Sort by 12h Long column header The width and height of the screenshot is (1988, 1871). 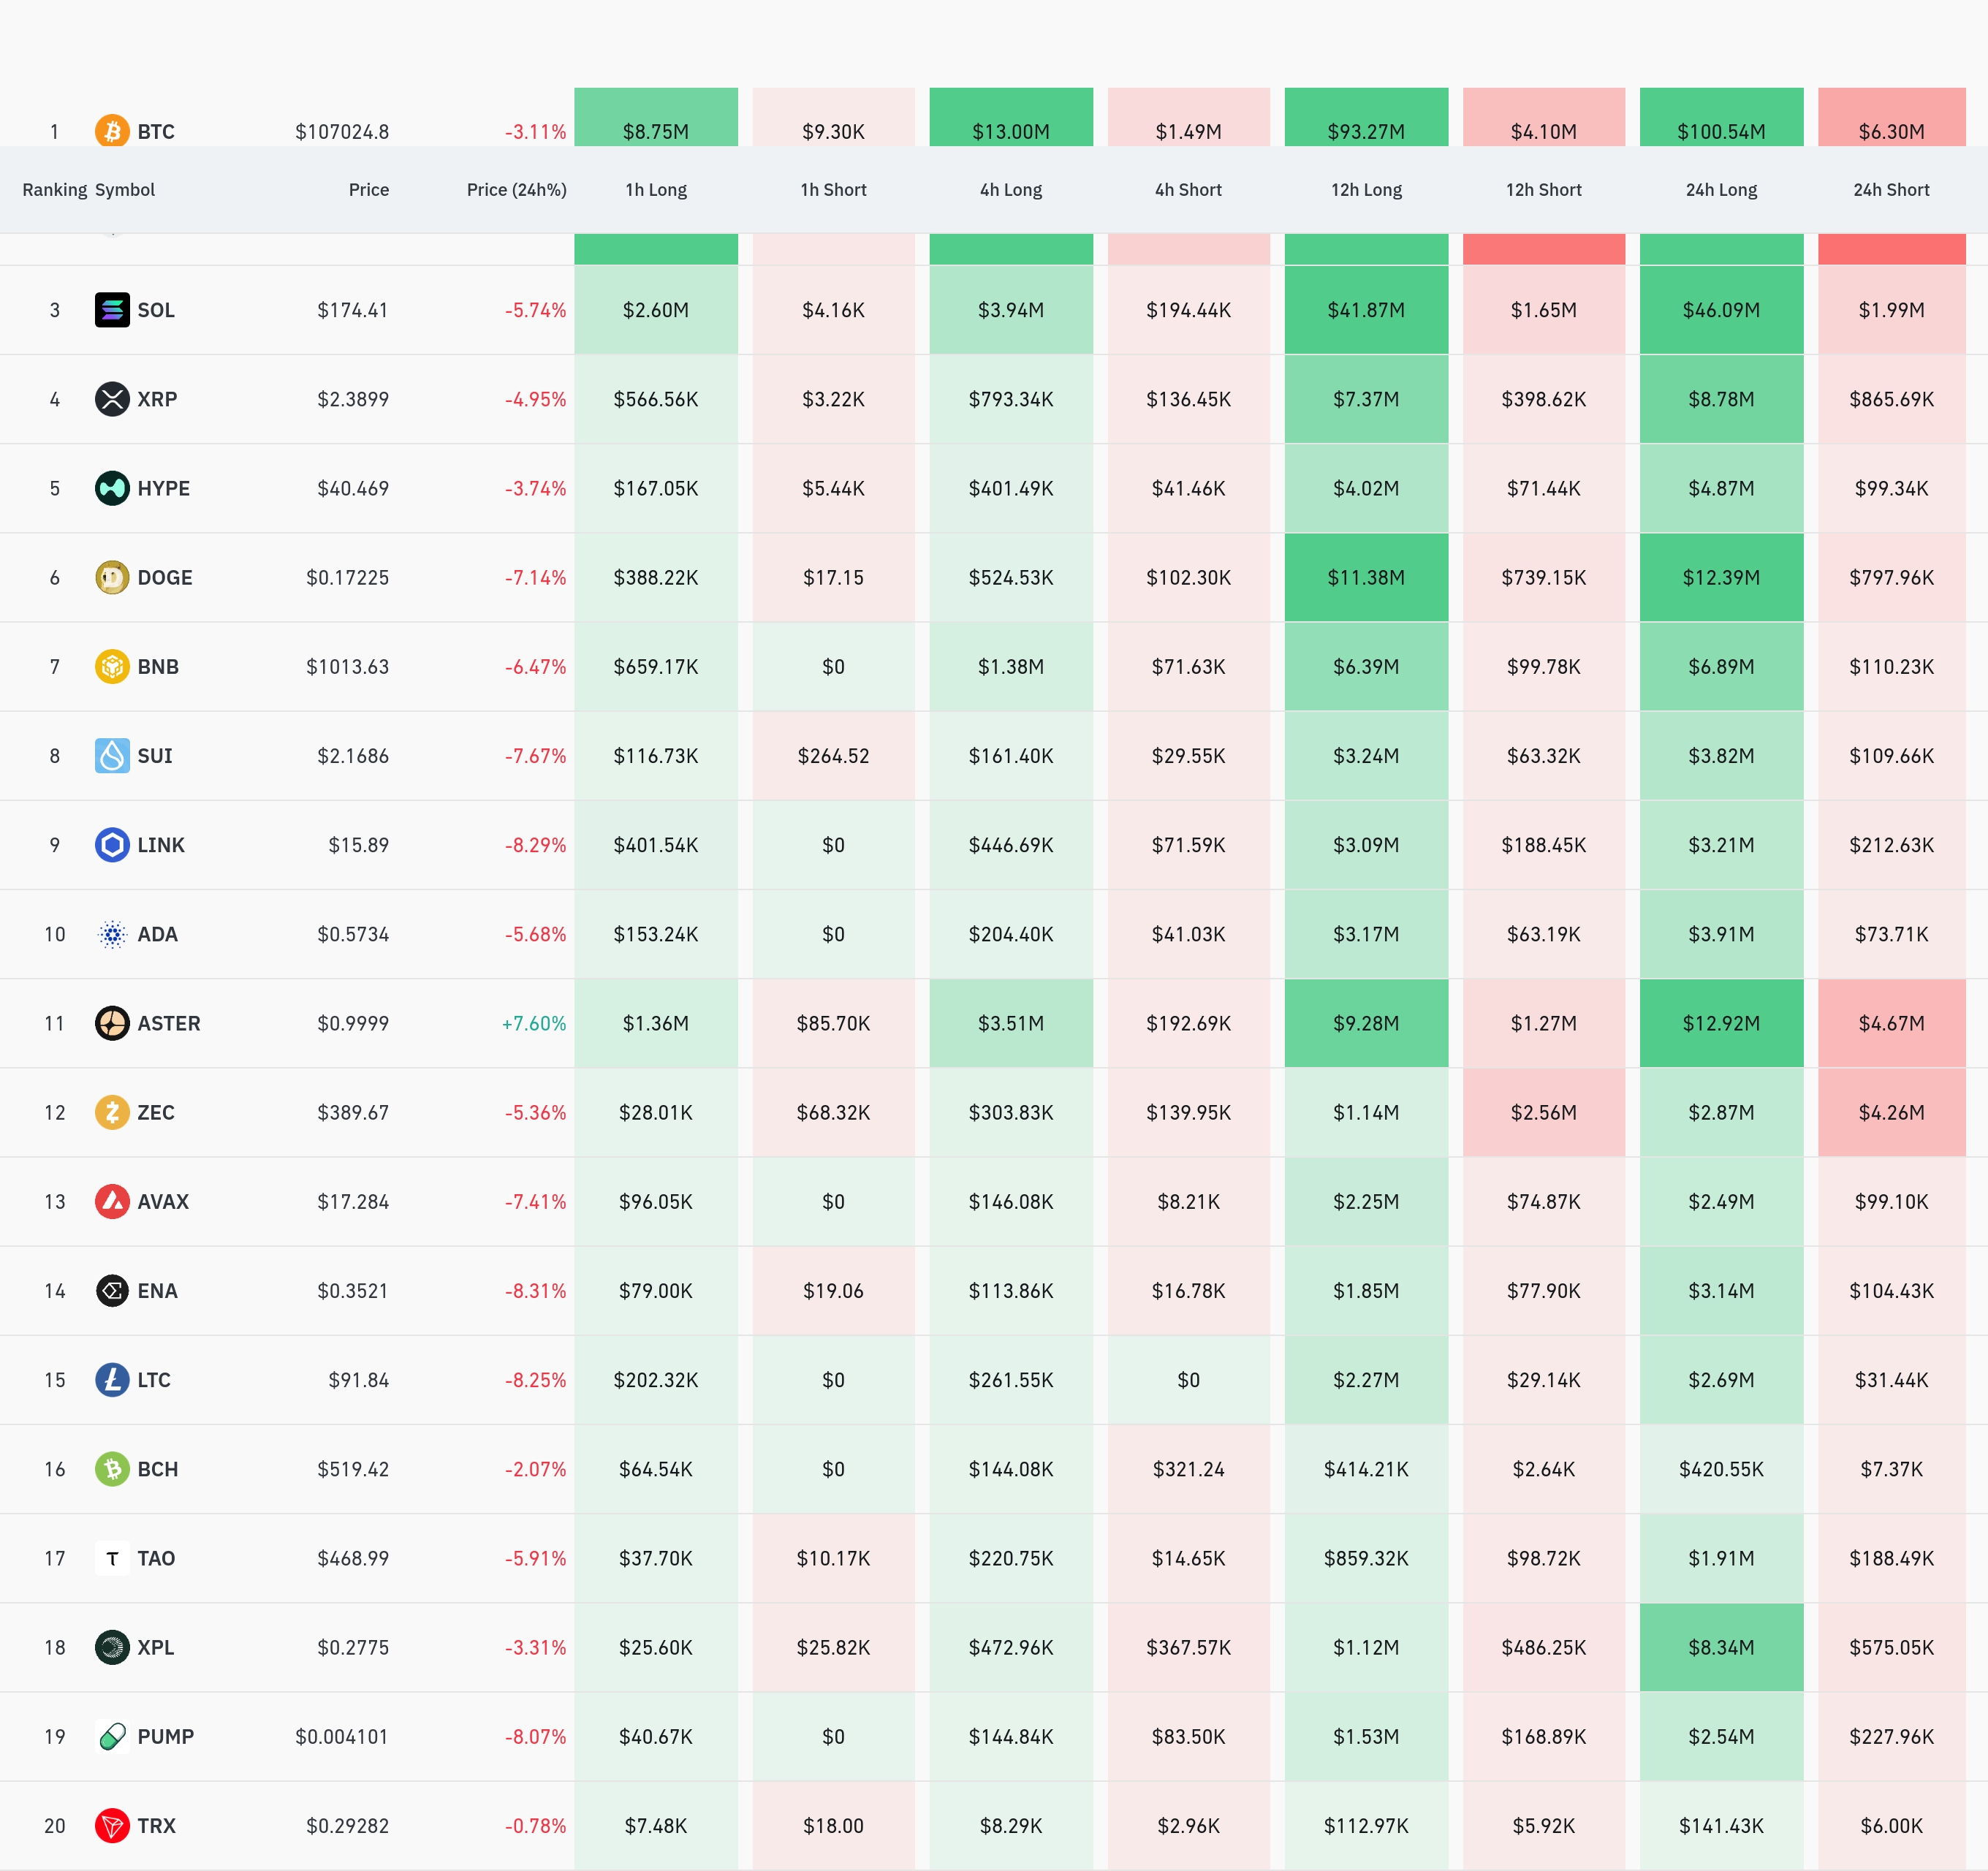(1366, 190)
